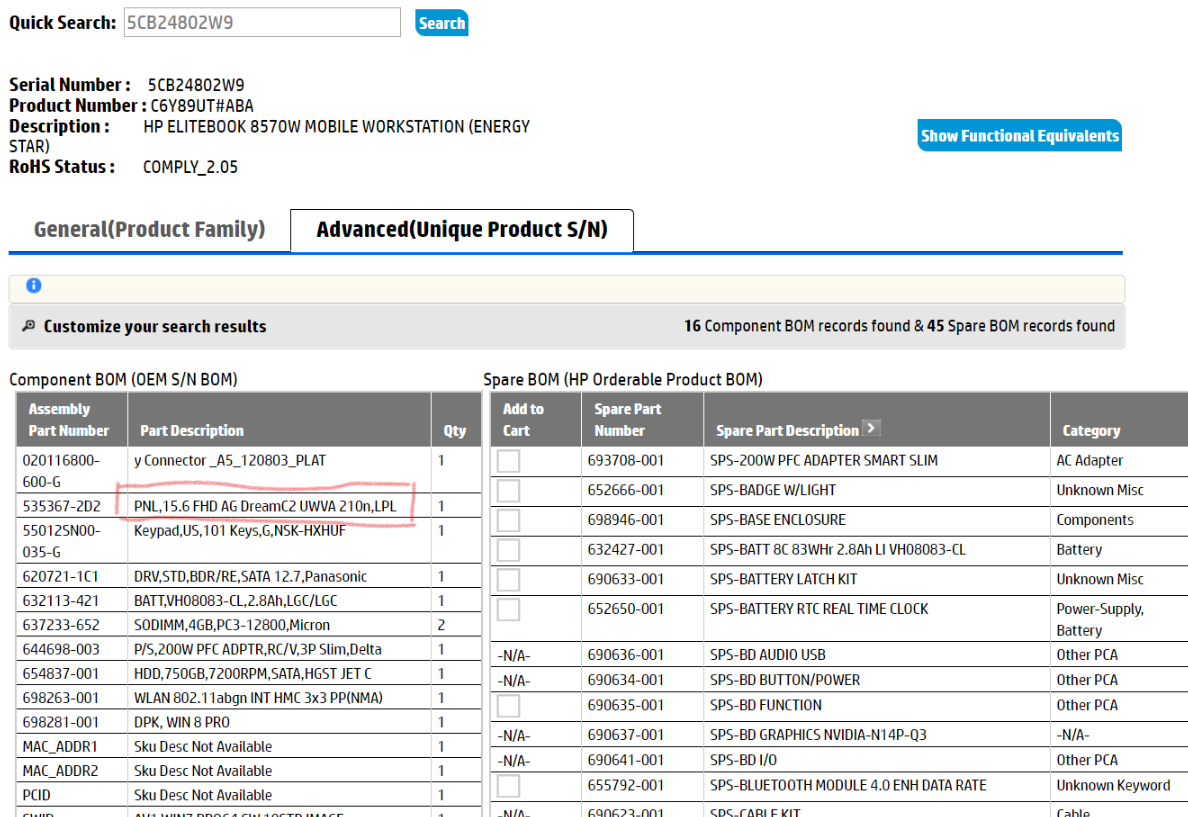Click the Qty column header
This screenshot has height=817, width=1188.
coord(455,430)
